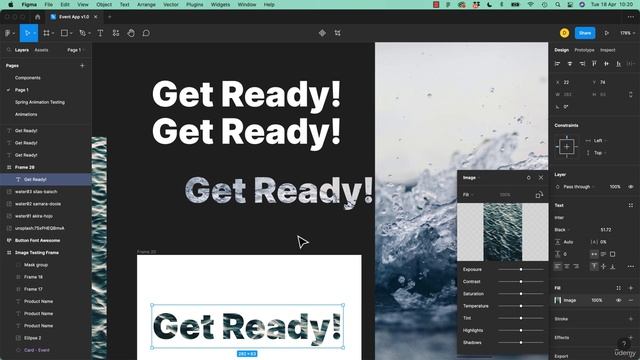Go to Figma home tab icon
640x360 pixels.
pos(38,17)
